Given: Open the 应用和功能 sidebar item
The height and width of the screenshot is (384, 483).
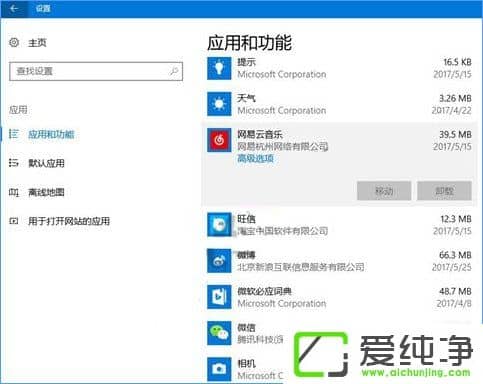Looking at the screenshot, I should [x=51, y=134].
